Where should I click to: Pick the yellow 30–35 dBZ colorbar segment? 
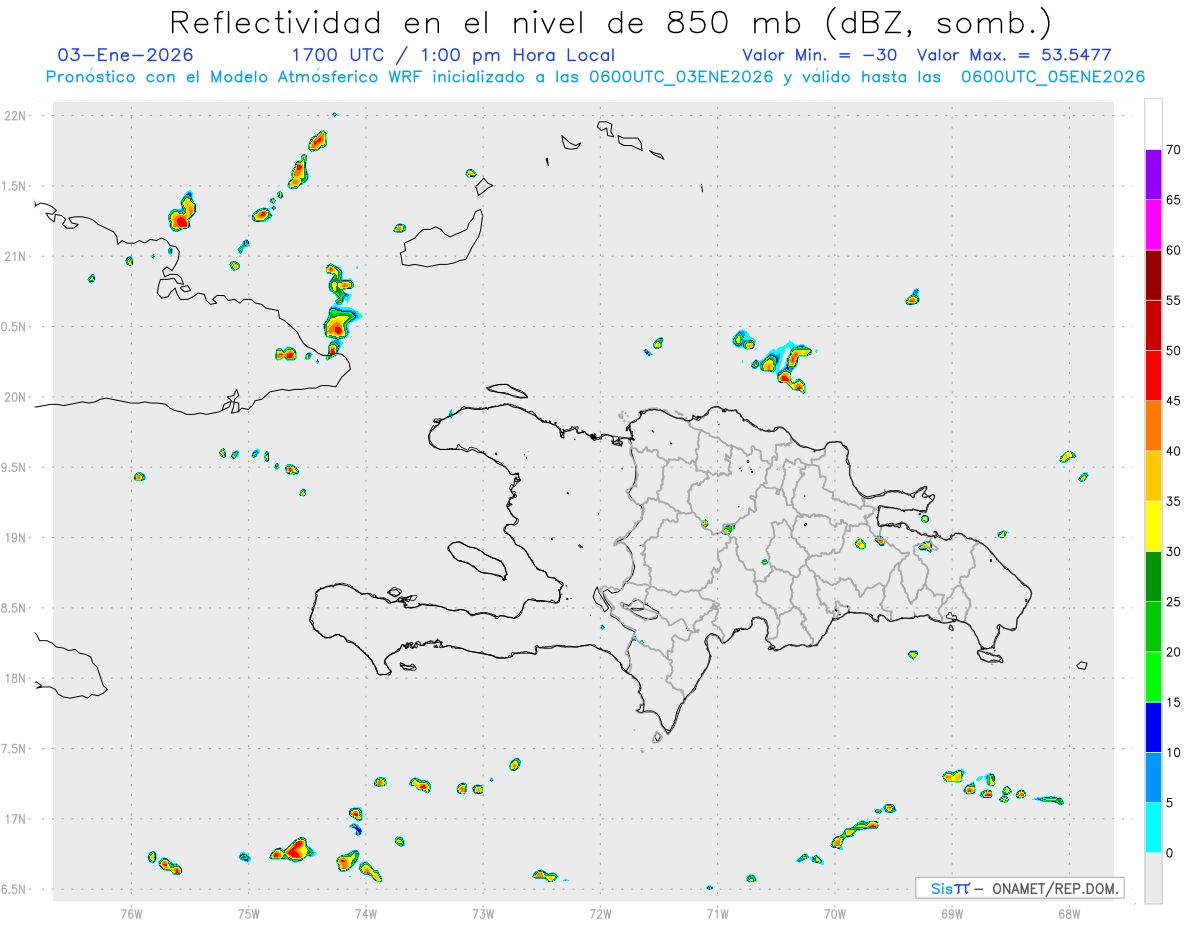1153,526
